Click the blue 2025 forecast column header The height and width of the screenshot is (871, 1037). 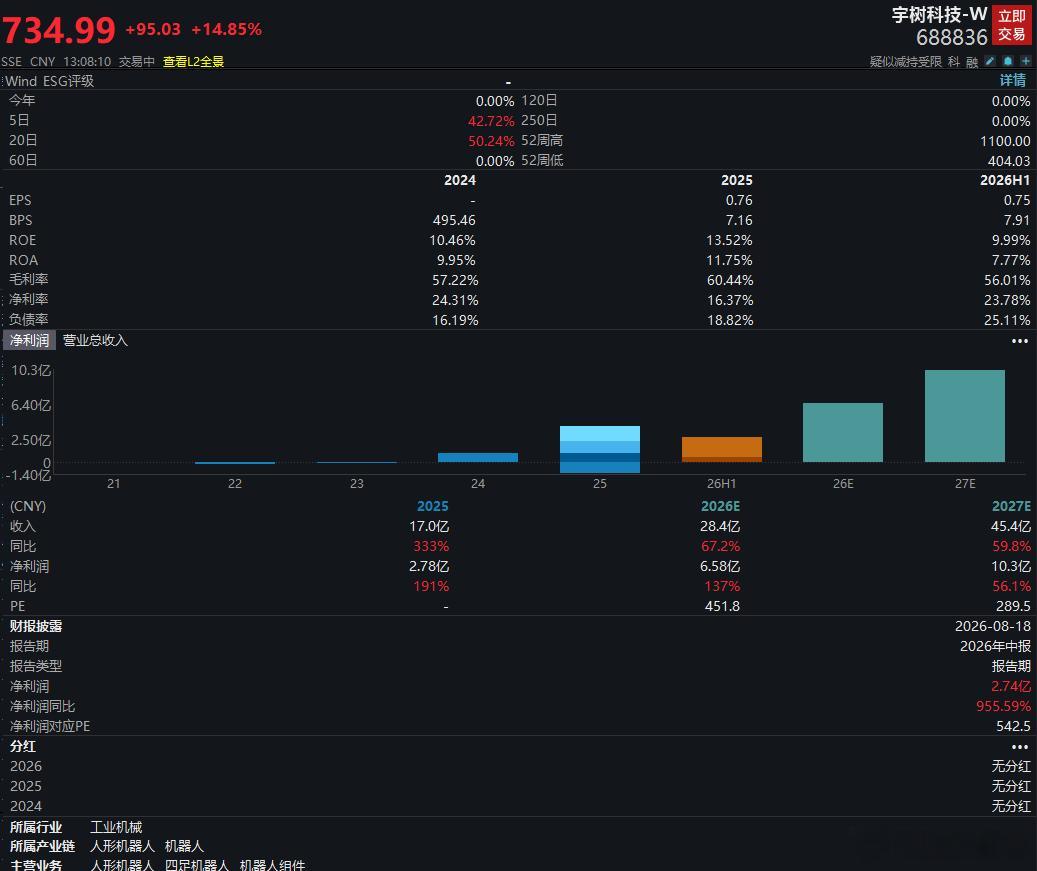click(x=433, y=506)
